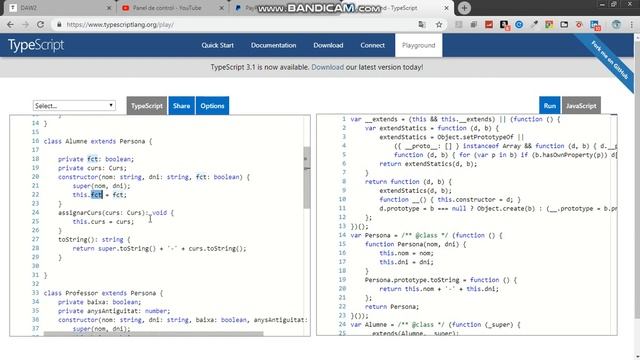Click 'private baixa: boolean;' on line 34
This screenshot has width=640, height=360.
(x=100, y=302)
